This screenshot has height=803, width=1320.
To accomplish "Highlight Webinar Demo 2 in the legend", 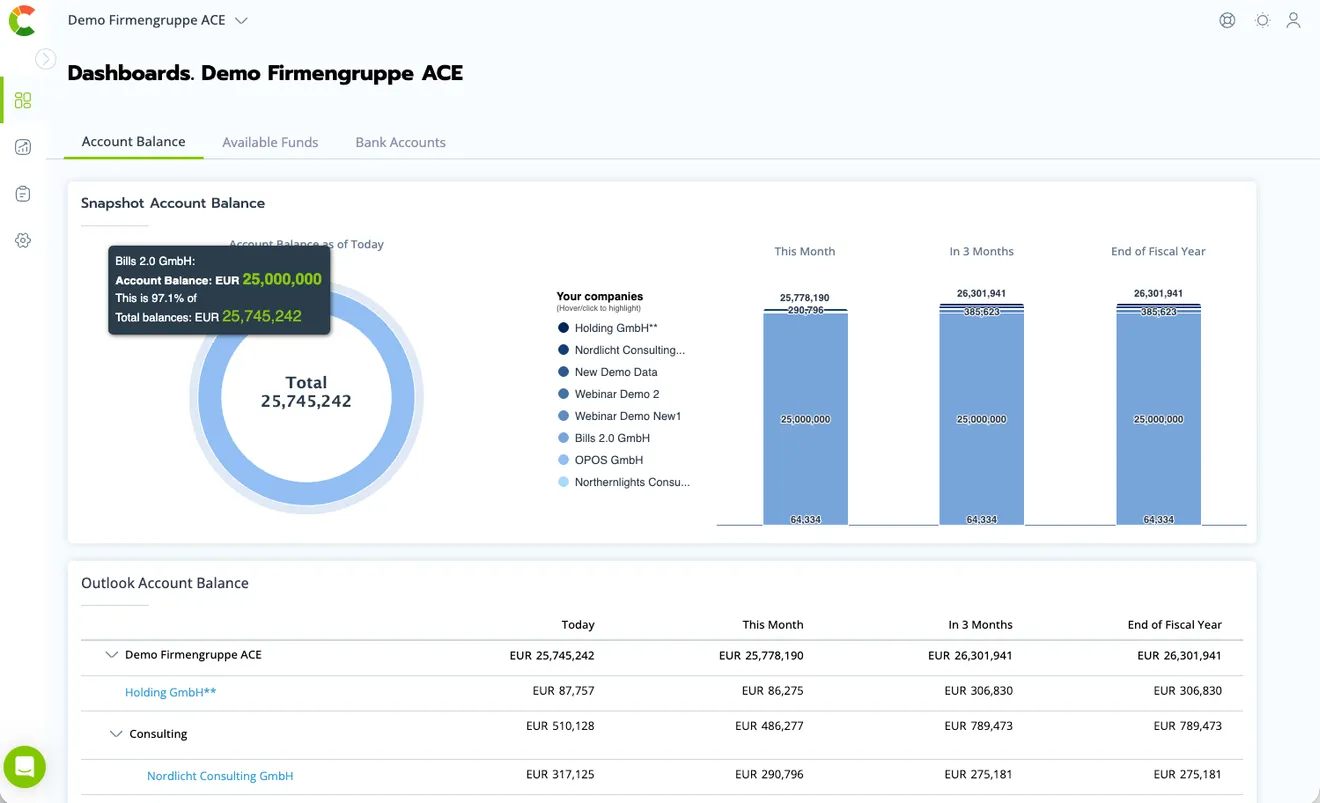I will (617, 394).
